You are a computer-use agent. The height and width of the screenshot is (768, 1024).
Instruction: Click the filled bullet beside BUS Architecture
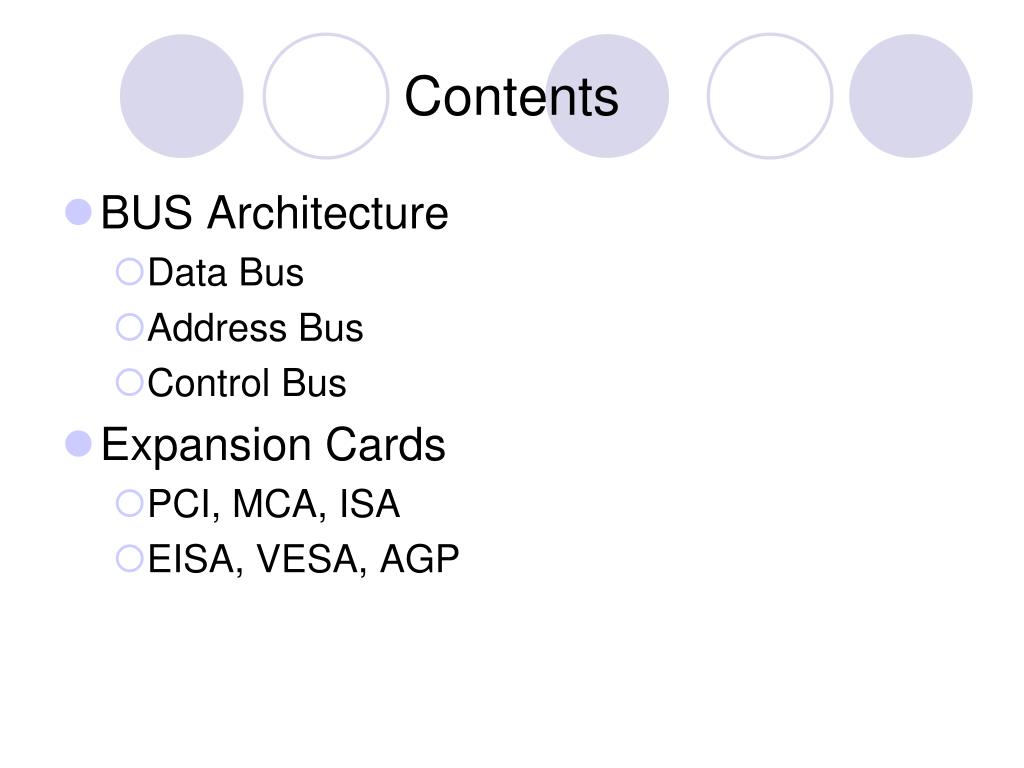[78, 212]
